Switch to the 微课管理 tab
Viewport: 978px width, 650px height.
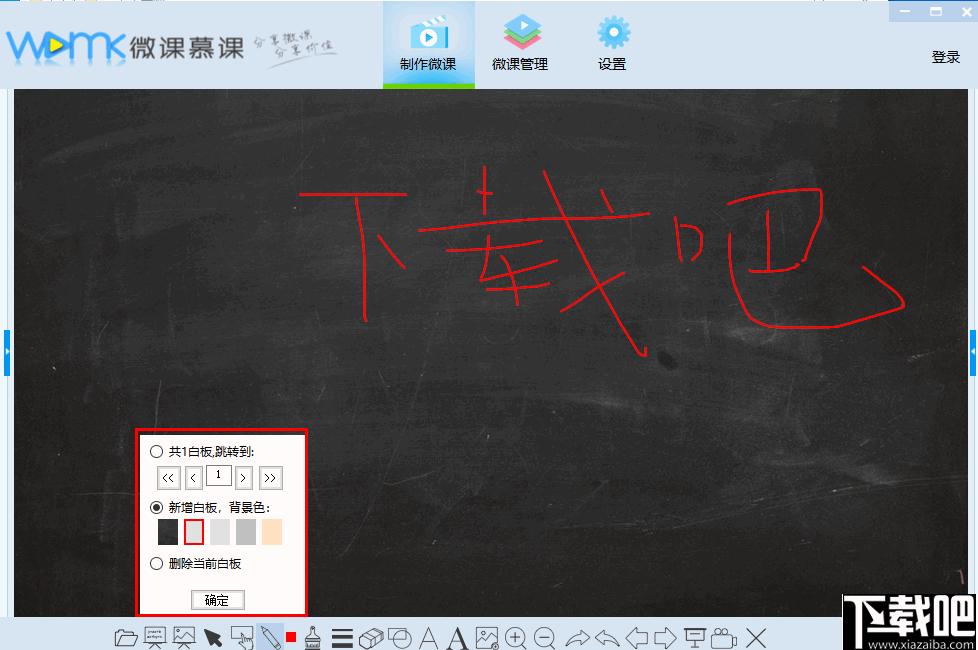[520, 44]
